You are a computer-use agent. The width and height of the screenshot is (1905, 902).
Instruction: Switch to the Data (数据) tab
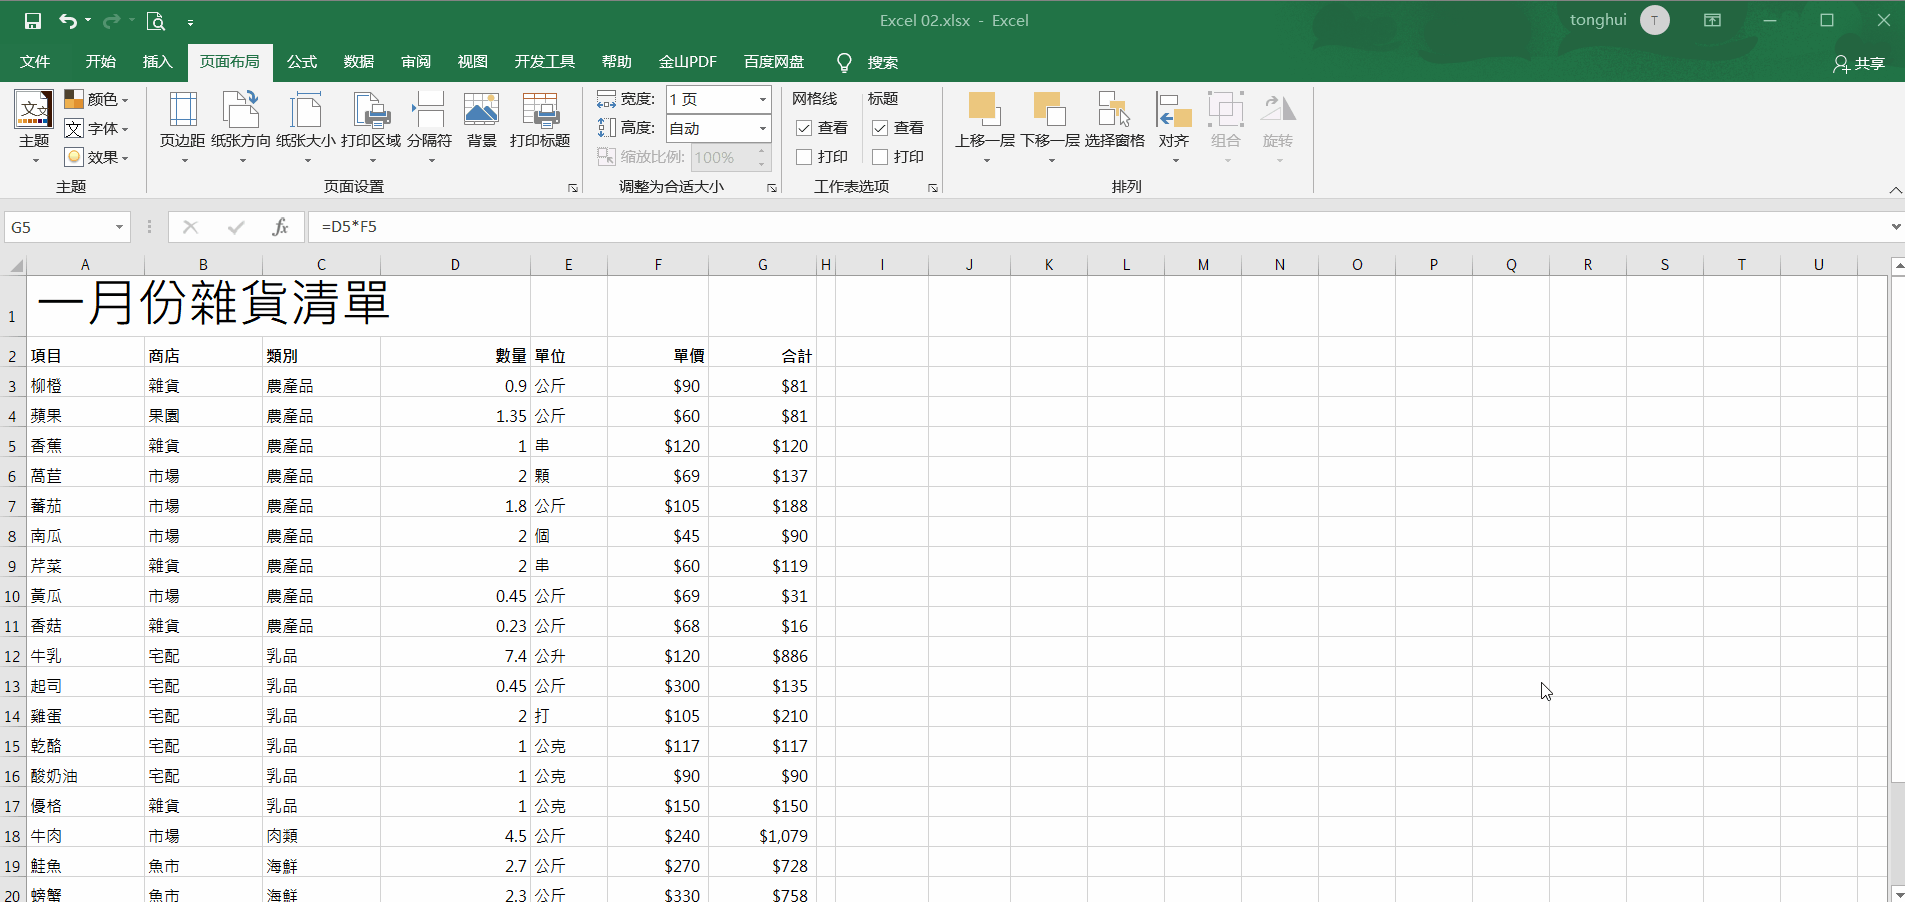(359, 62)
